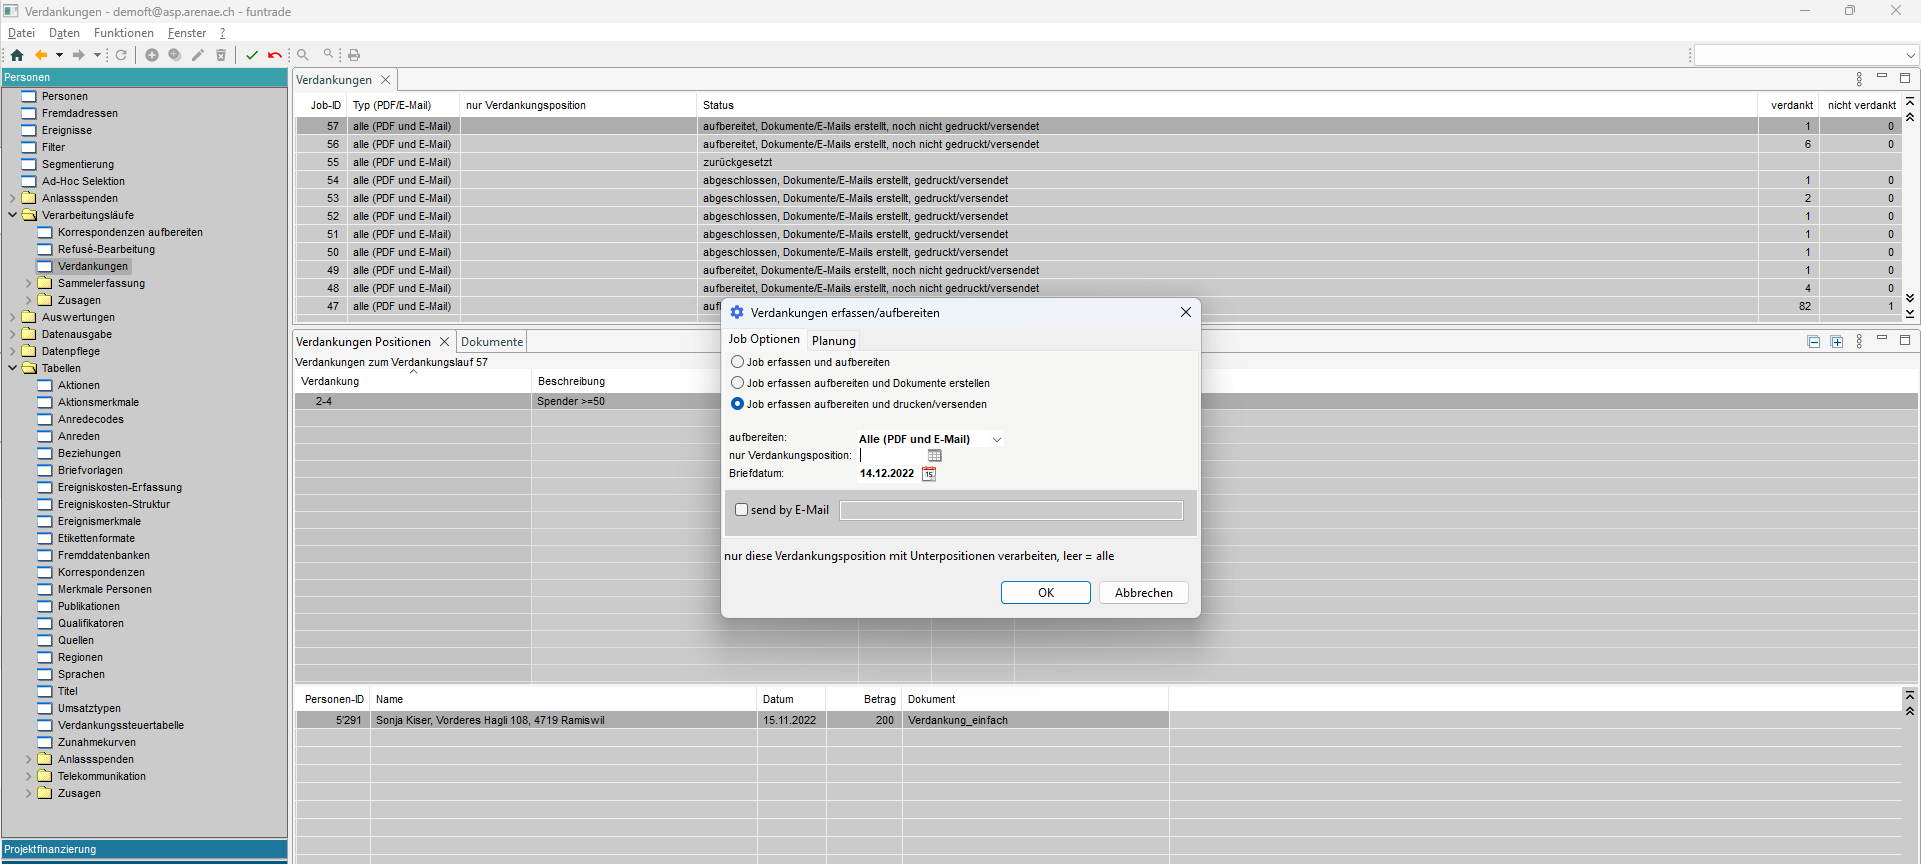Switch to the Planung tab
Screen dimensions: 1921x864
(x=833, y=341)
